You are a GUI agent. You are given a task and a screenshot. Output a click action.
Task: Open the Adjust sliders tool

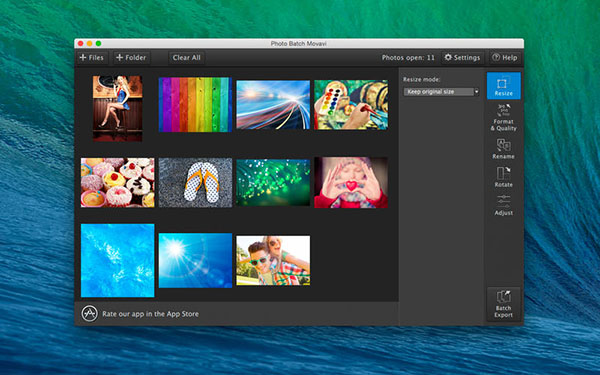[504, 205]
